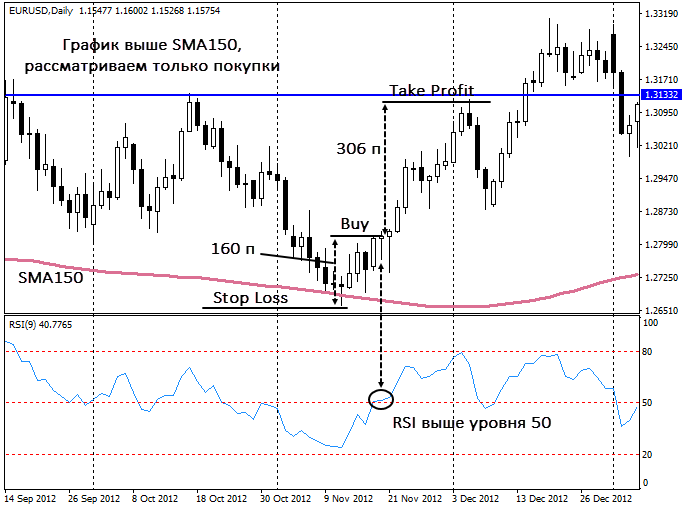
Task: Click the RSI scale value 20
Action: [647, 455]
